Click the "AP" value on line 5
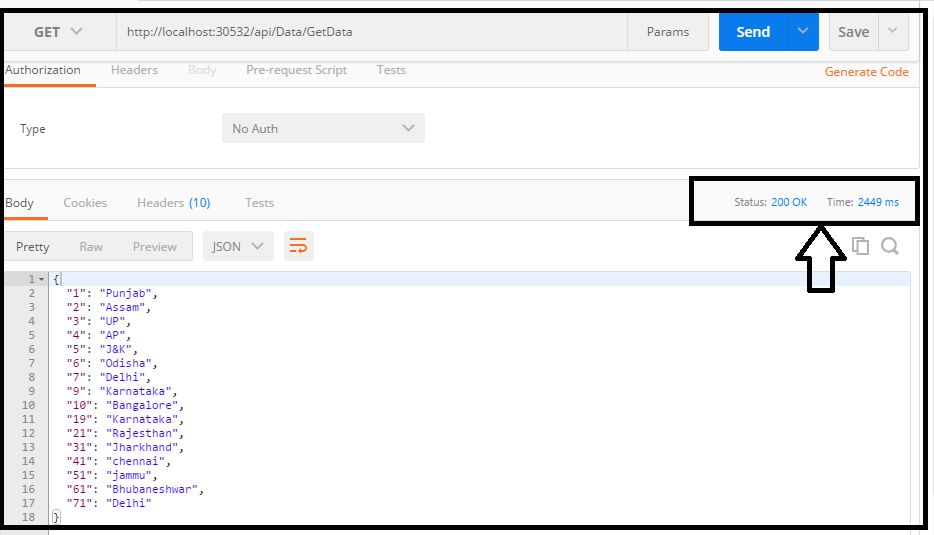Screen dimensions: 934x535 click(x=112, y=335)
